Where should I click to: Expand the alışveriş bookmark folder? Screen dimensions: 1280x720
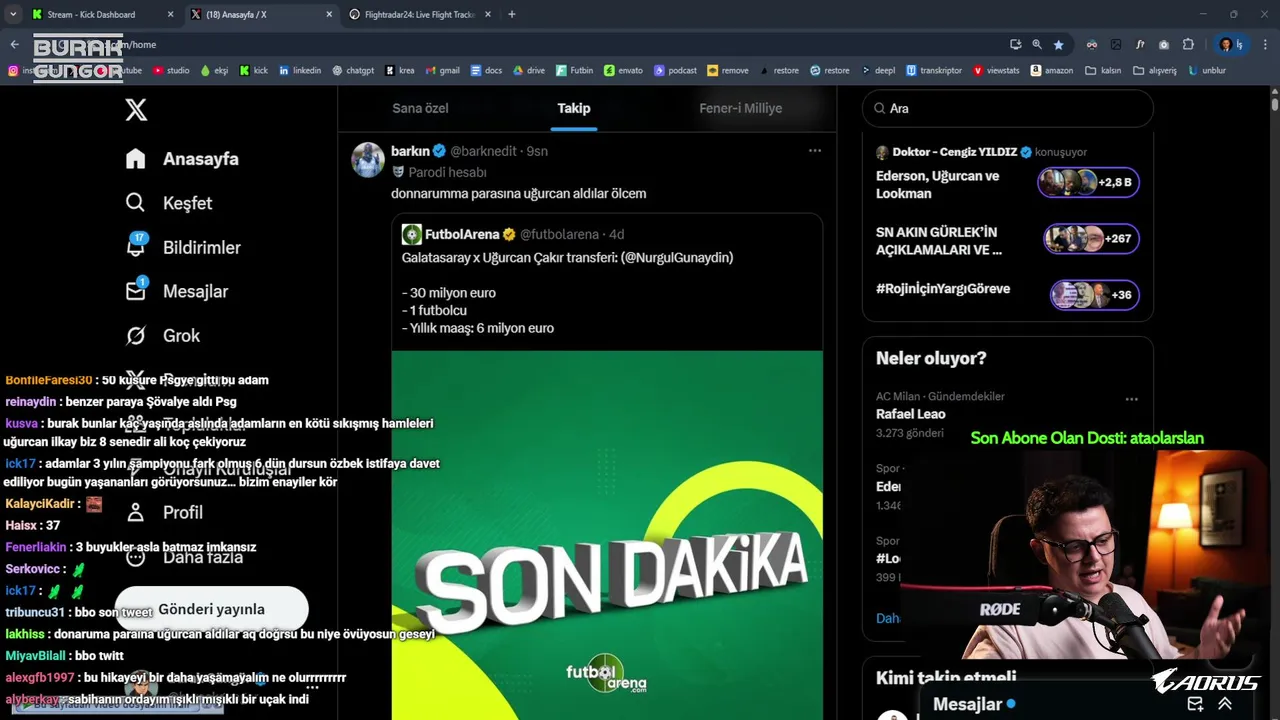pos(1155,71)
